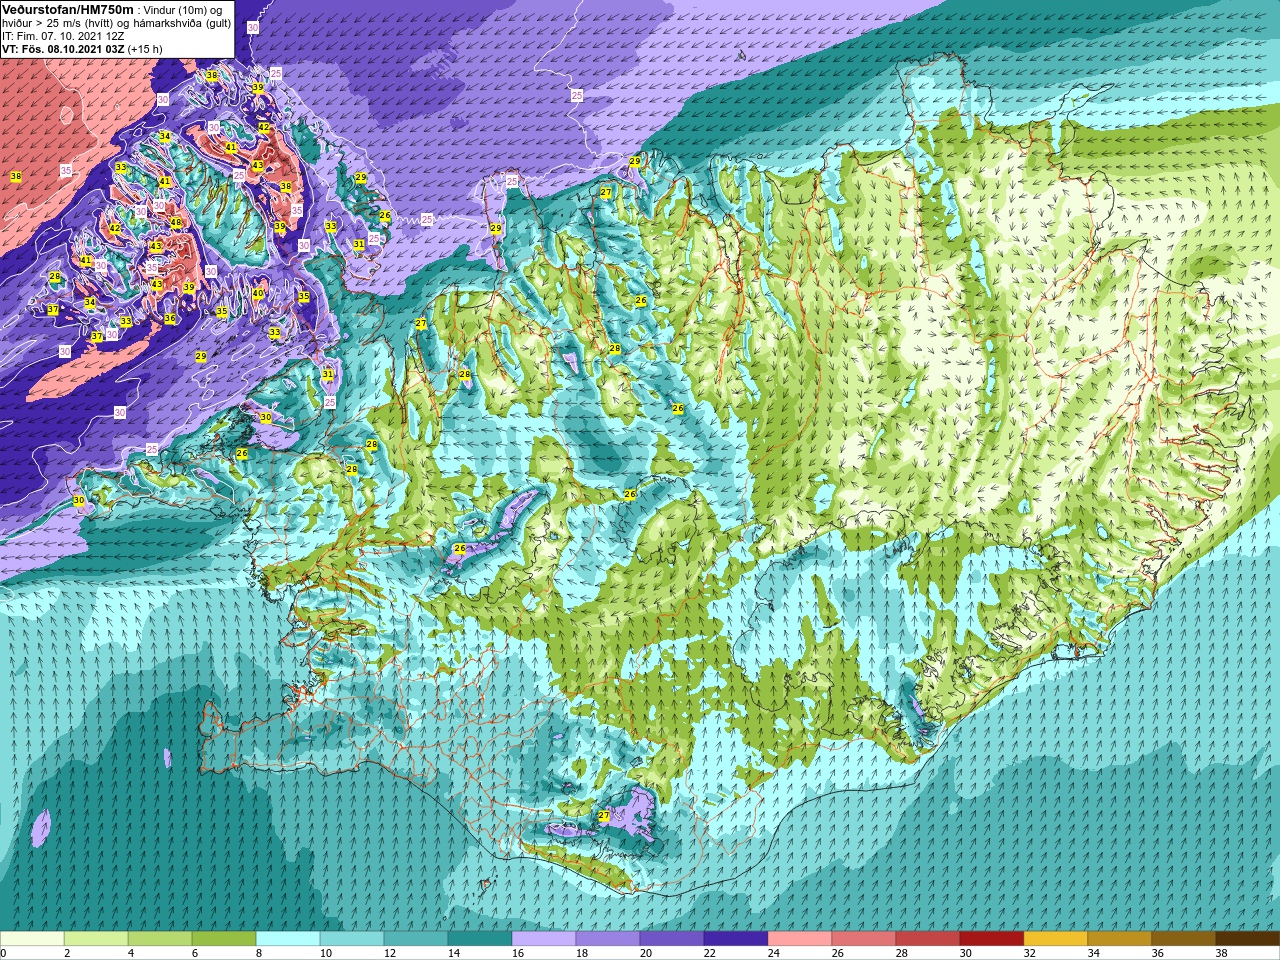The image size is (1280, 960).
Task: Pick the 22–24 m/s dark indigo legend swatch
Action: tap(736, 939)
